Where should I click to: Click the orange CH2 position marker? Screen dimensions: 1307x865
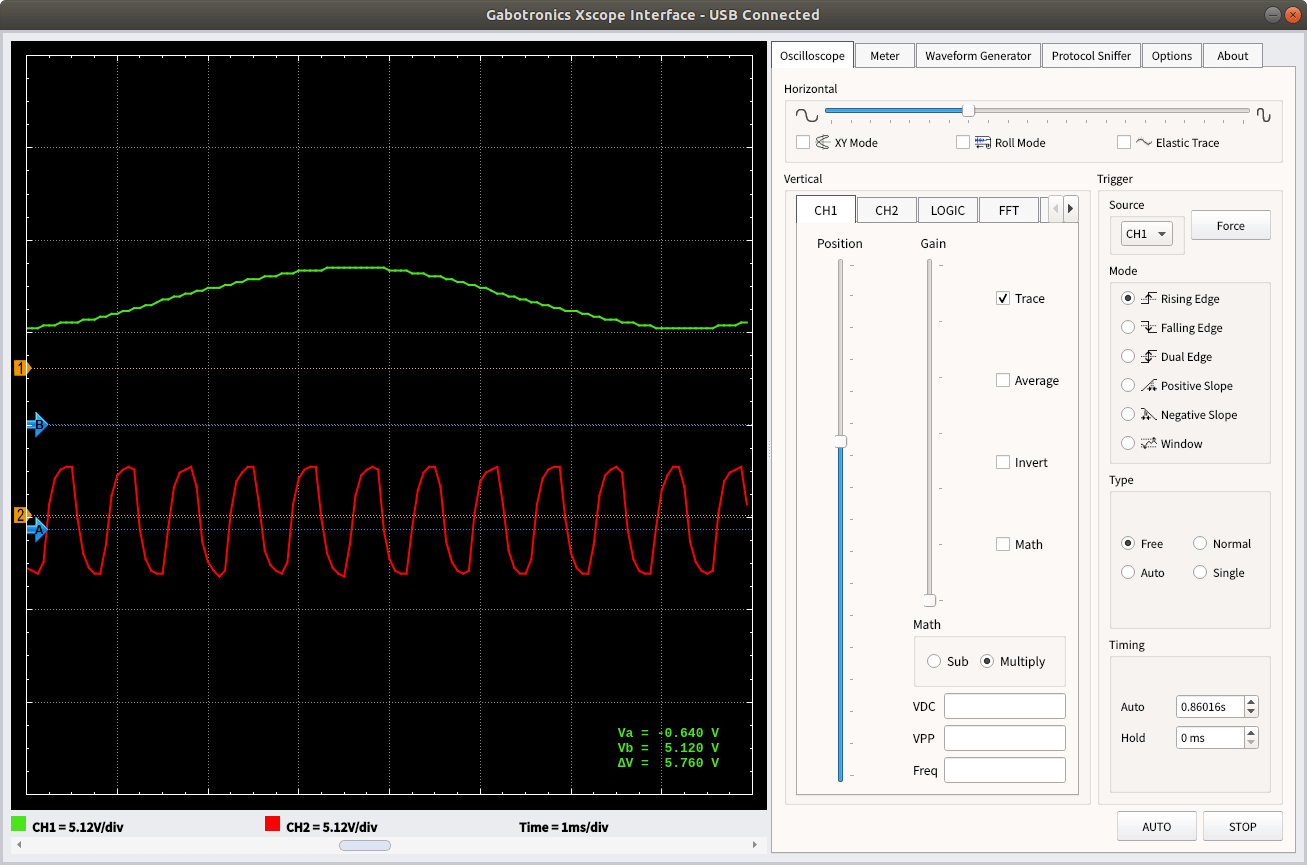tap(22, 516)
